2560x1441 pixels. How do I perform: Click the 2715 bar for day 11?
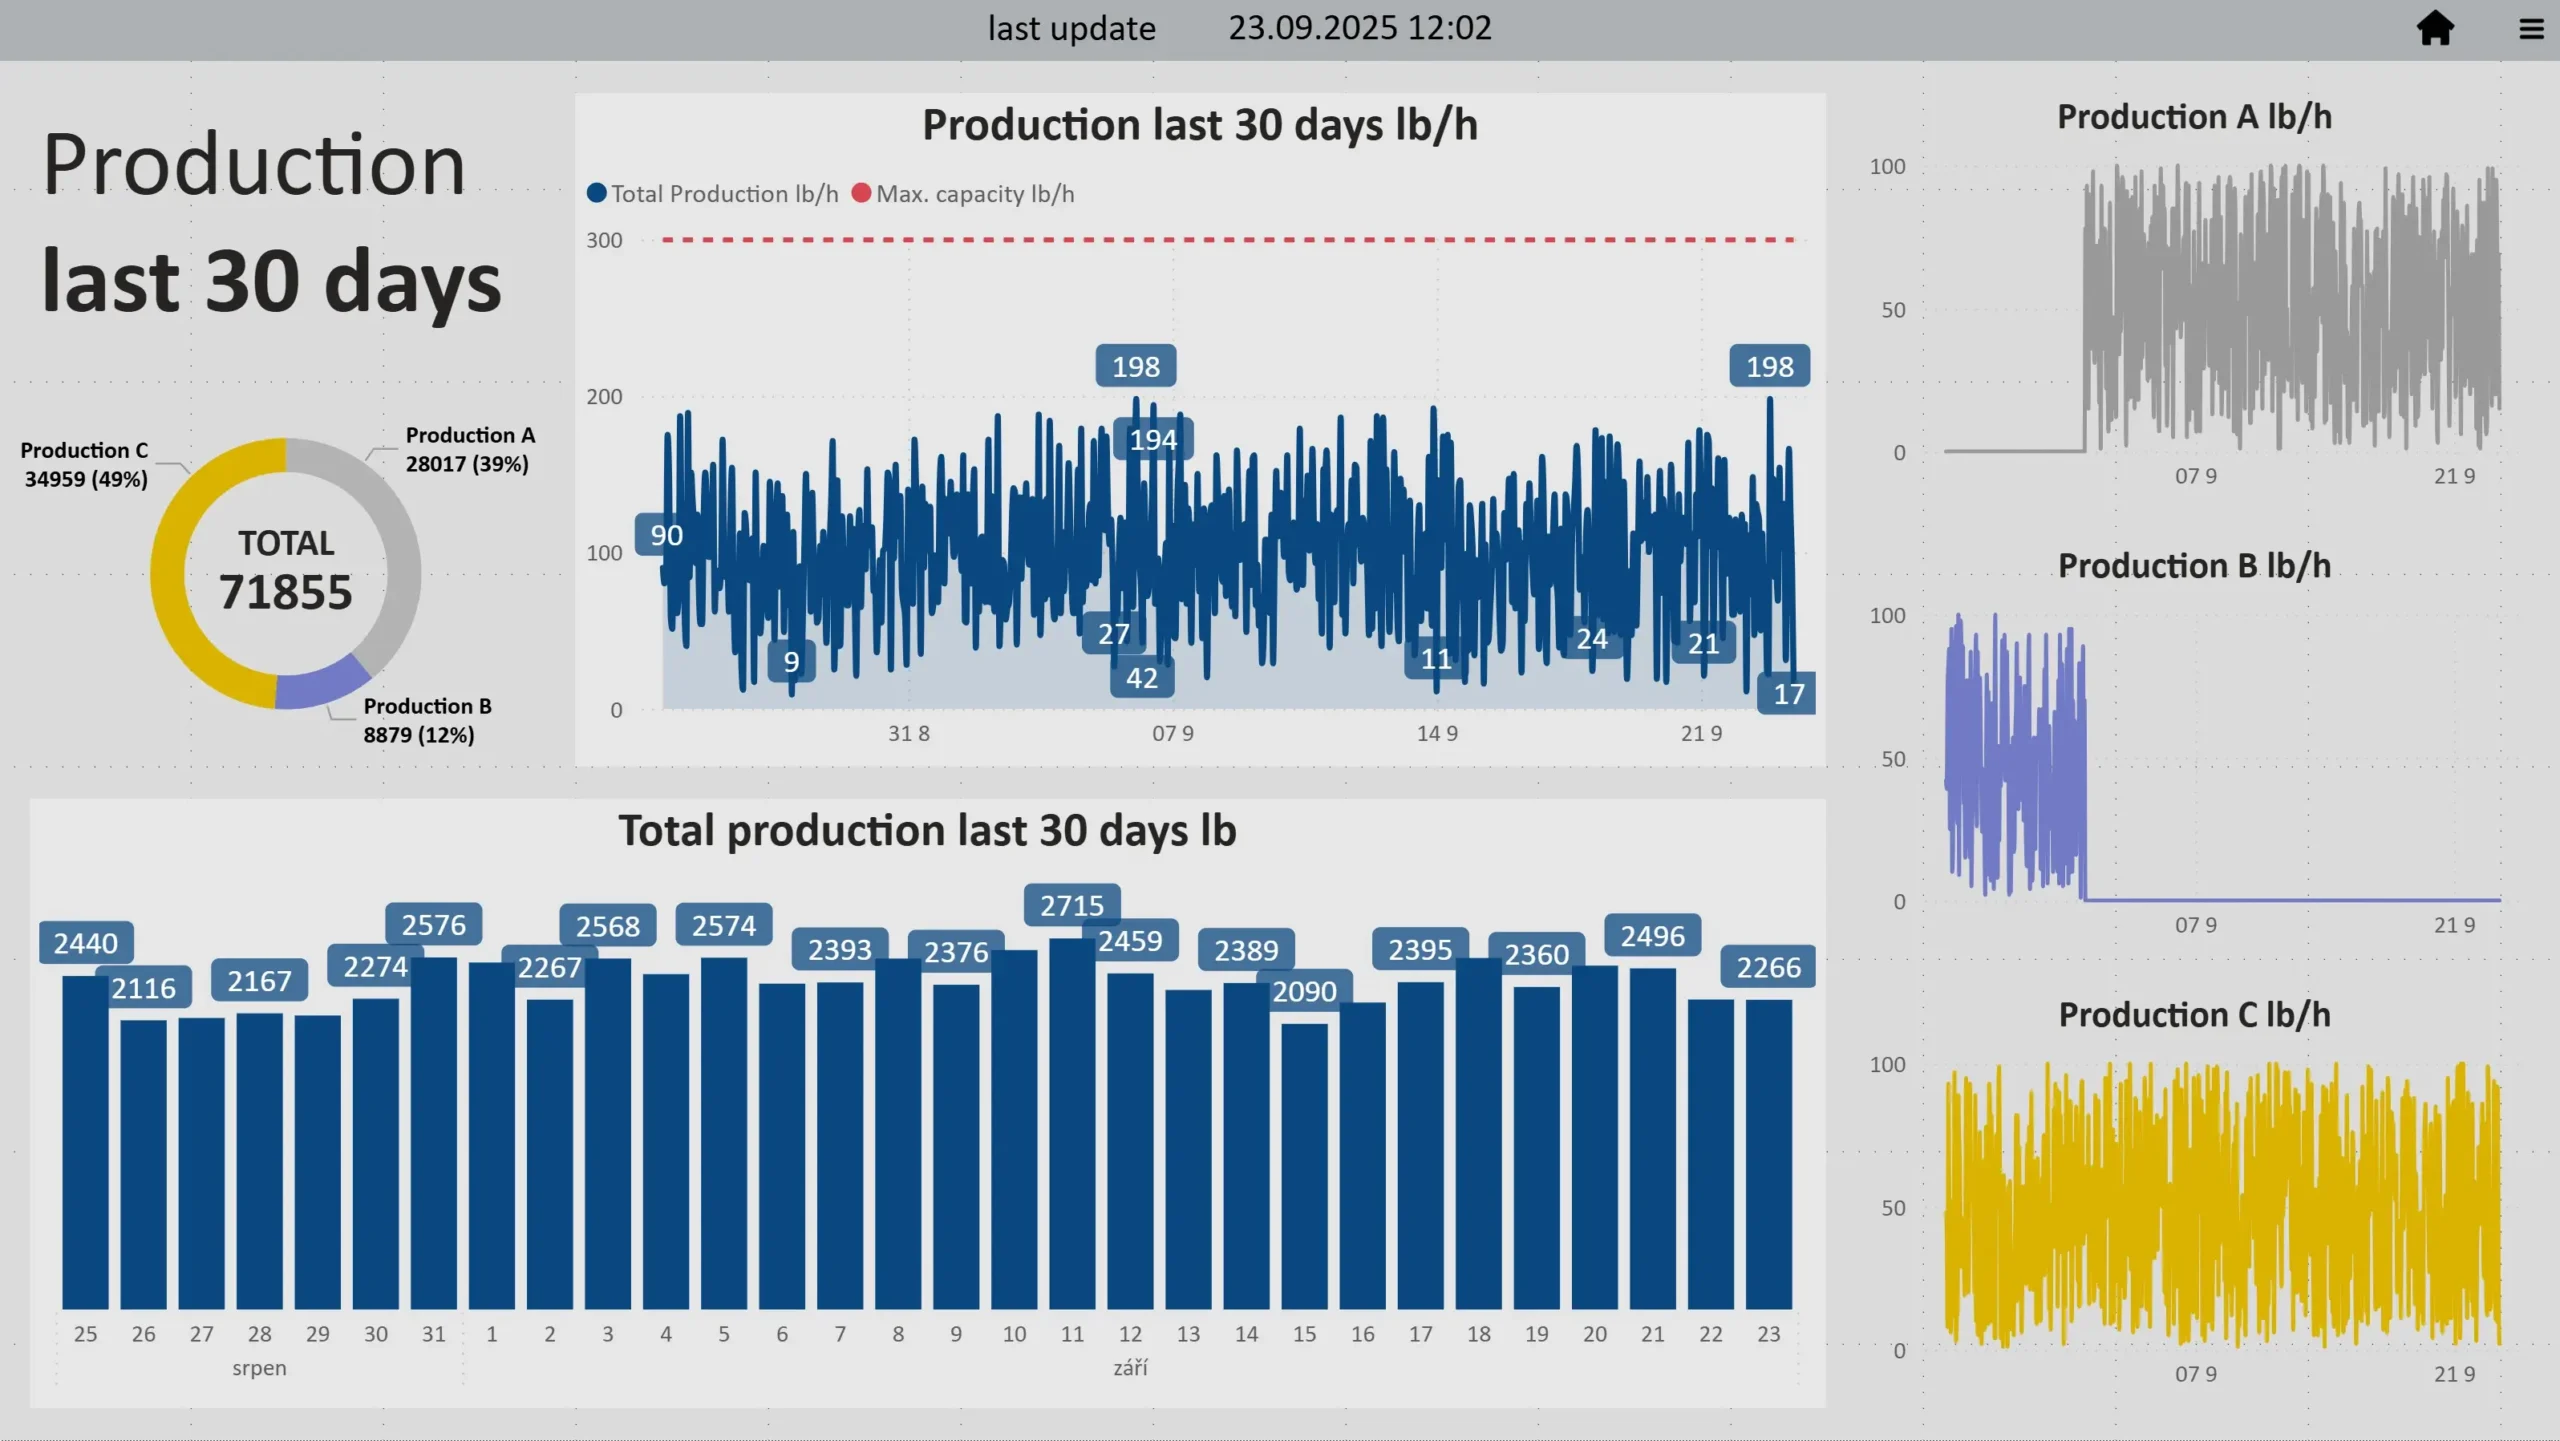tap(1072, 1120)
